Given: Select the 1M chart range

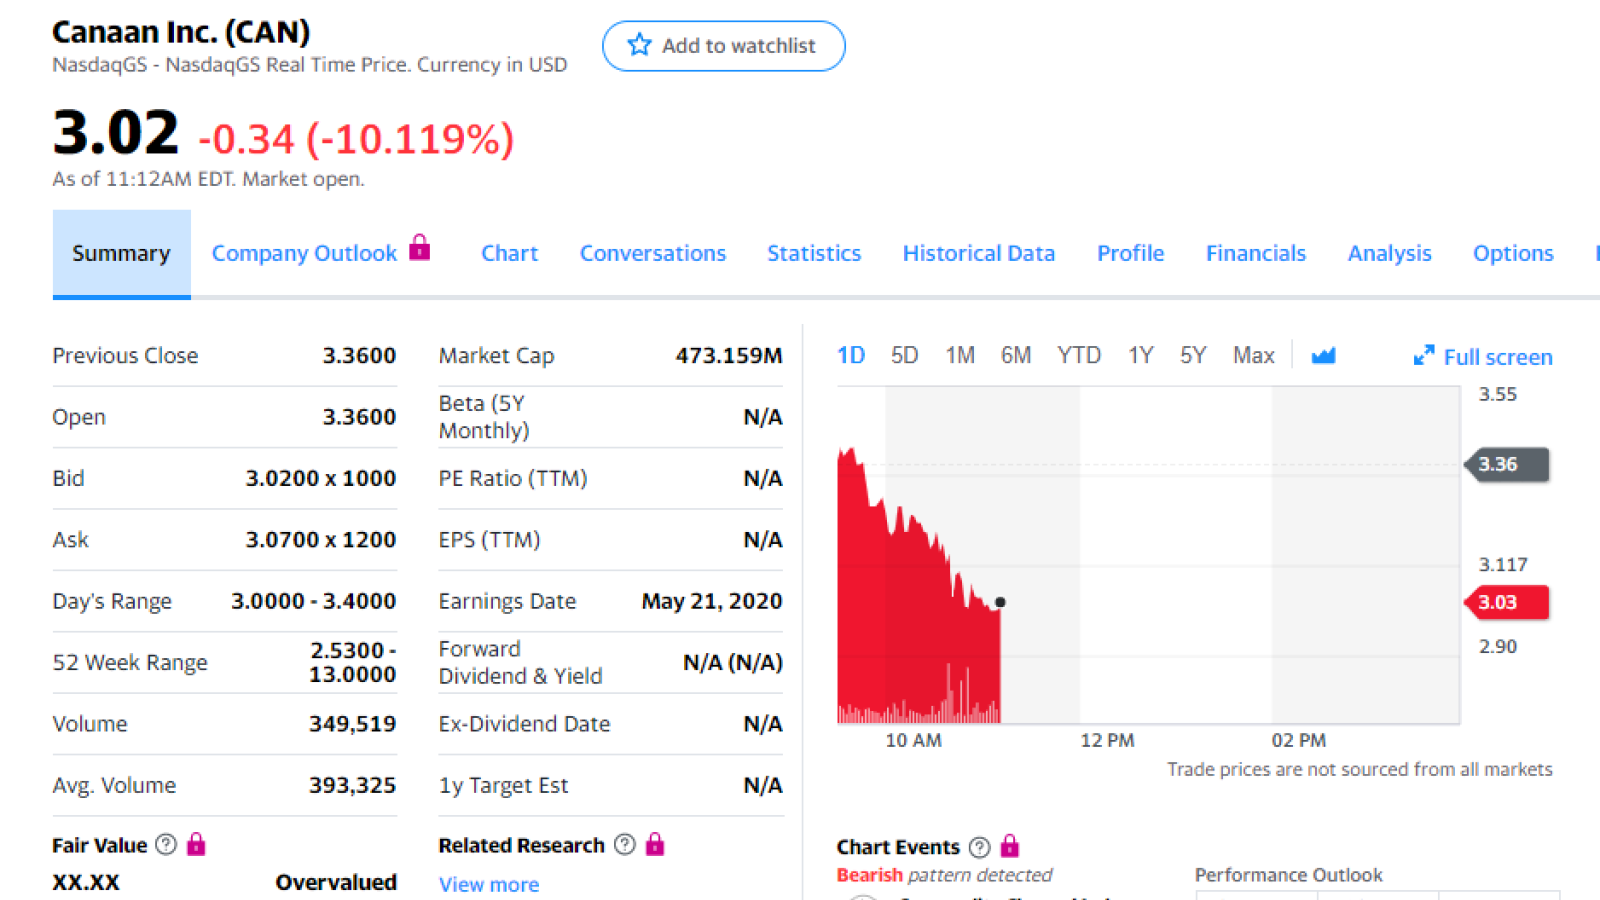Looking at the screenshot, I should (x=960, y=356).
